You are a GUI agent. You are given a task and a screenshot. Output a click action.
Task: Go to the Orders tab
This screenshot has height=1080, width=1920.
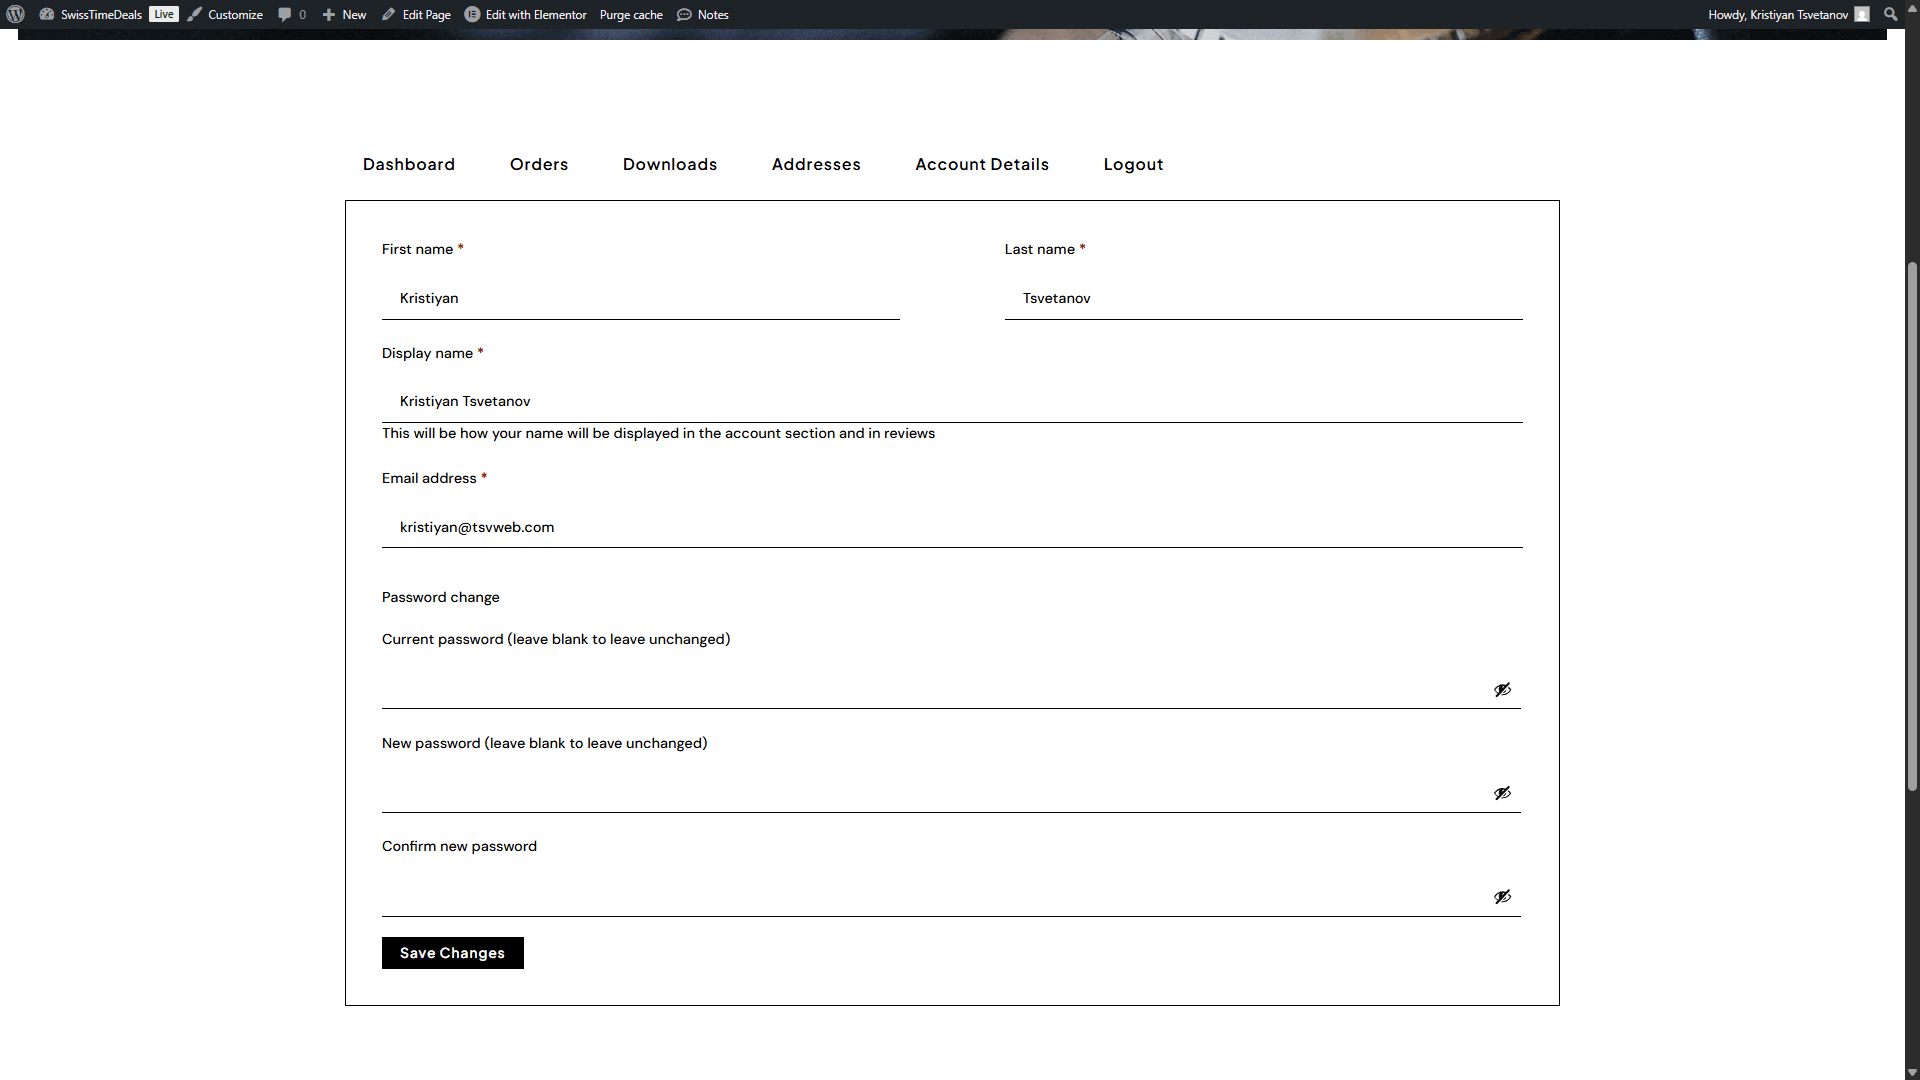click(538, 164)
